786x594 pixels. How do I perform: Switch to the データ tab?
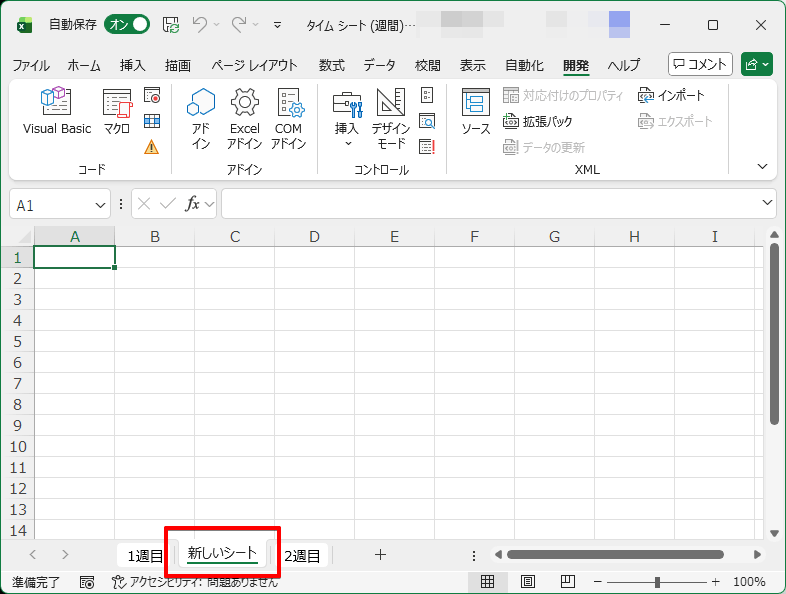379,66
